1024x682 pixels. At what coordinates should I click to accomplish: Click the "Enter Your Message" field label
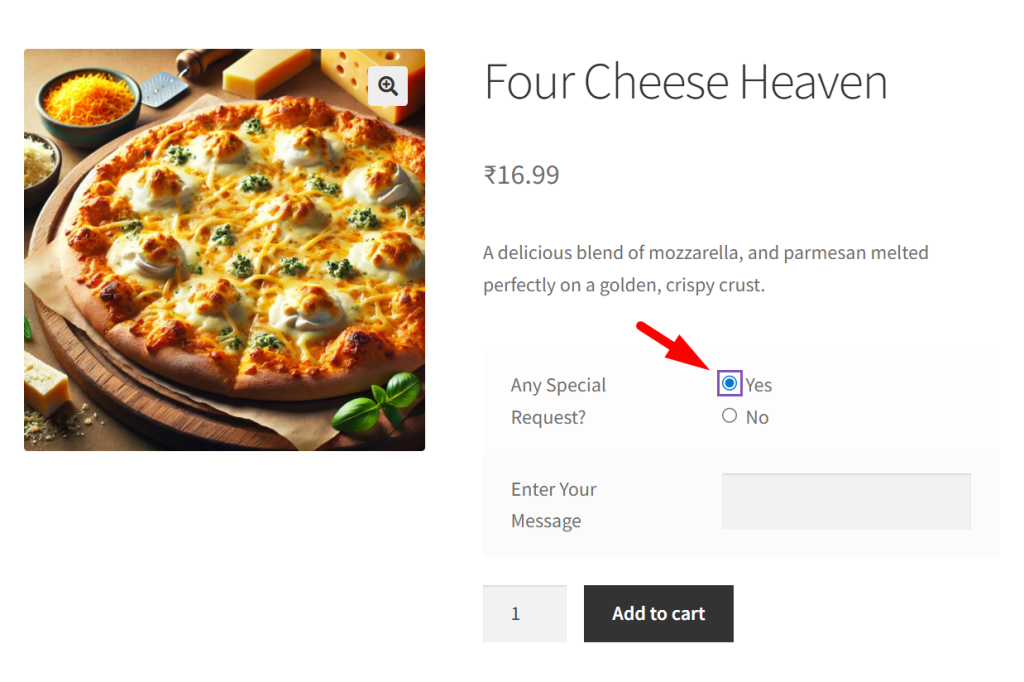(x=553, y=505)
